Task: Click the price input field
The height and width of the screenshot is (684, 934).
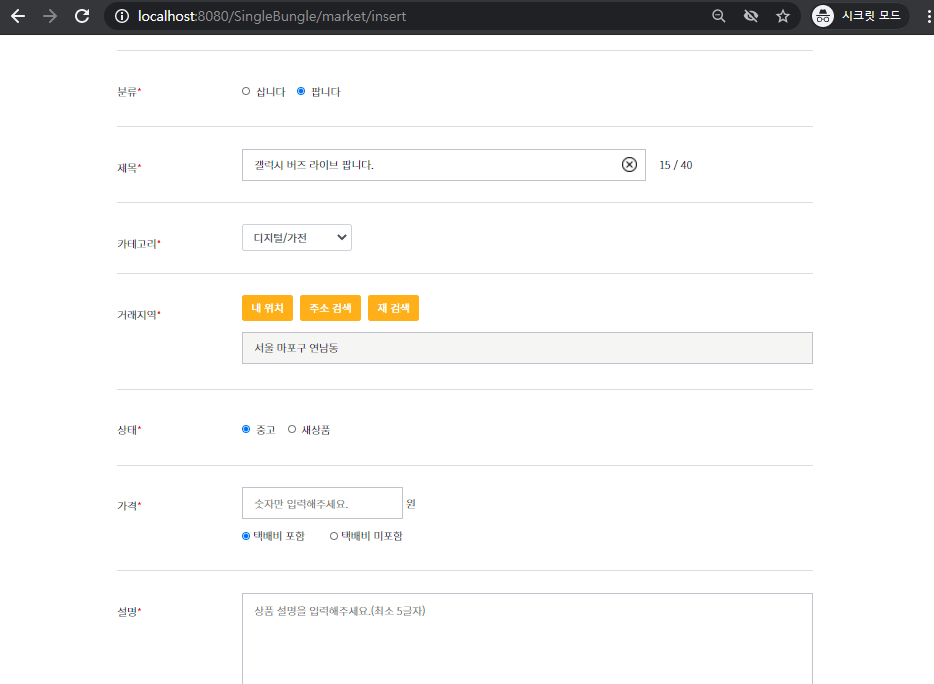Action: 322,503
